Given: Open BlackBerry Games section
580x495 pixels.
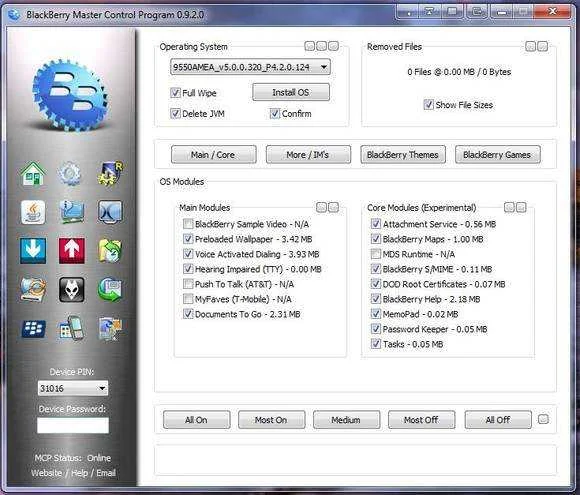Looking at the screenshot, I should [x=498, y=155].
